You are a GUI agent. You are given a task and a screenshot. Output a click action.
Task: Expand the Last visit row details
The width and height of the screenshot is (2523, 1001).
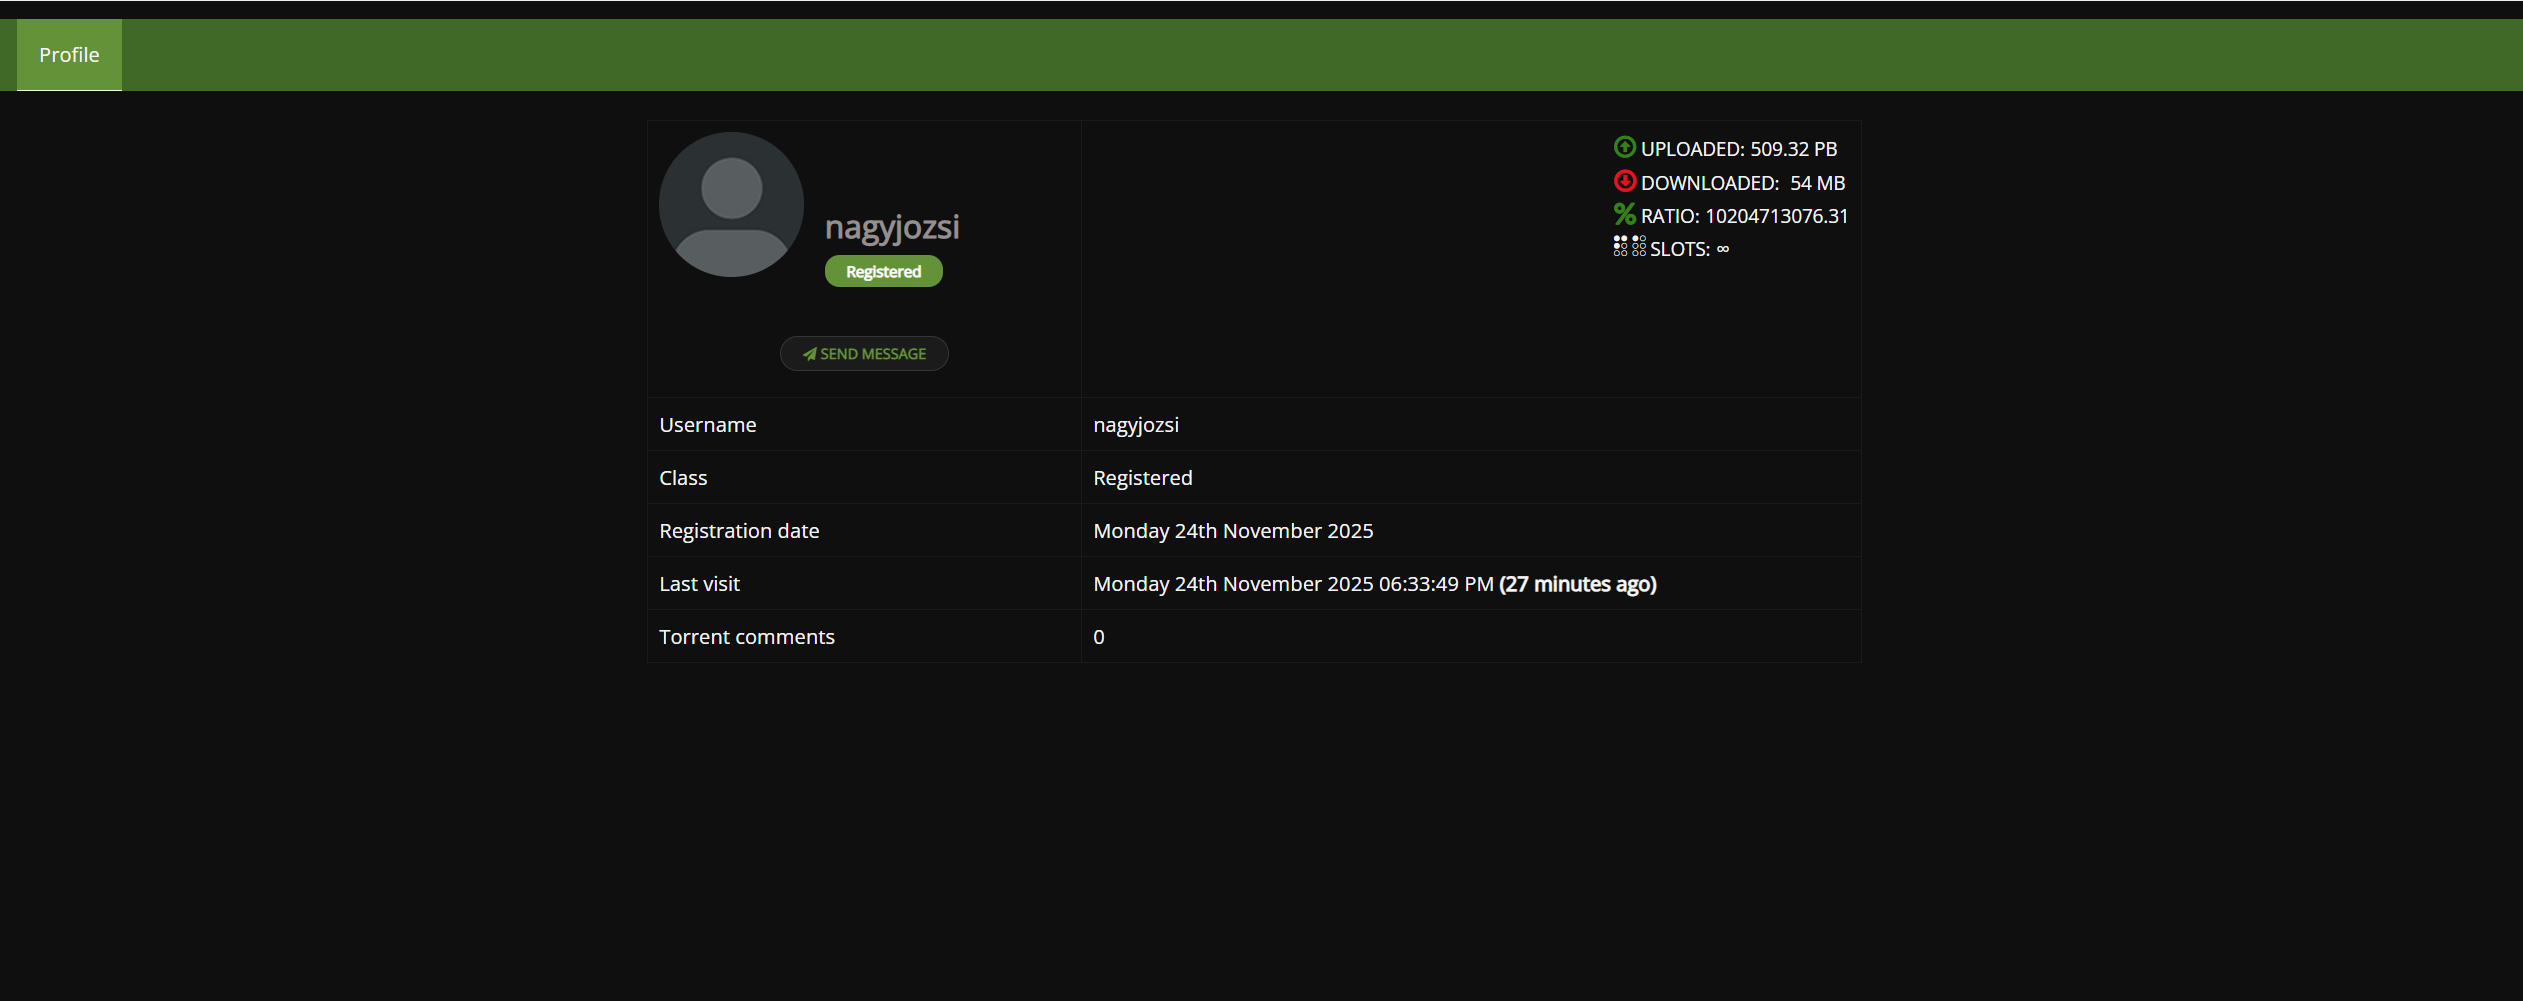click(x=699, y=583)
